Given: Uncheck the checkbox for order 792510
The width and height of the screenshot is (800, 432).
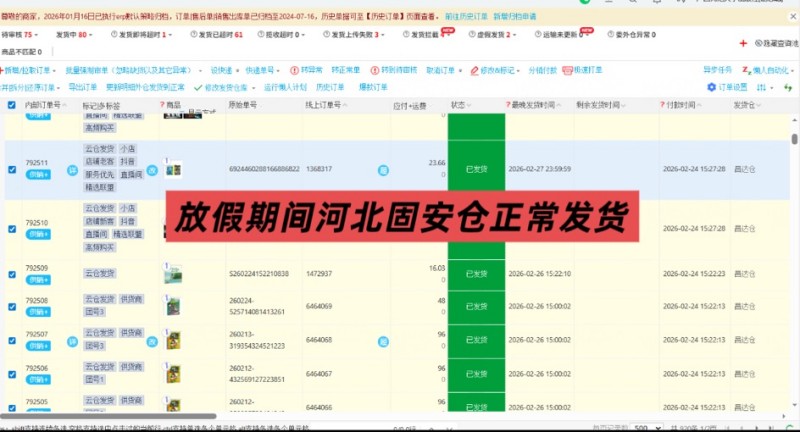Looking at the screenshot, I should coord(12,229).
